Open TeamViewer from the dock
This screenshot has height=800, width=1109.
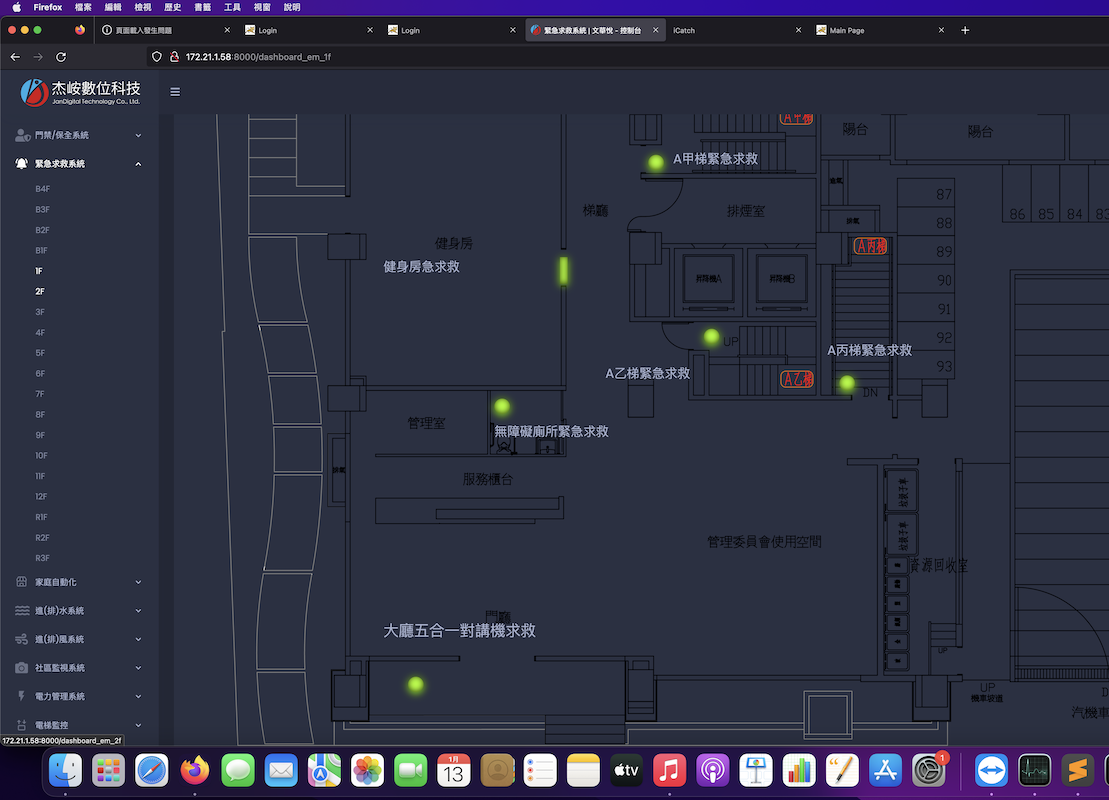[x=991, y=770]
